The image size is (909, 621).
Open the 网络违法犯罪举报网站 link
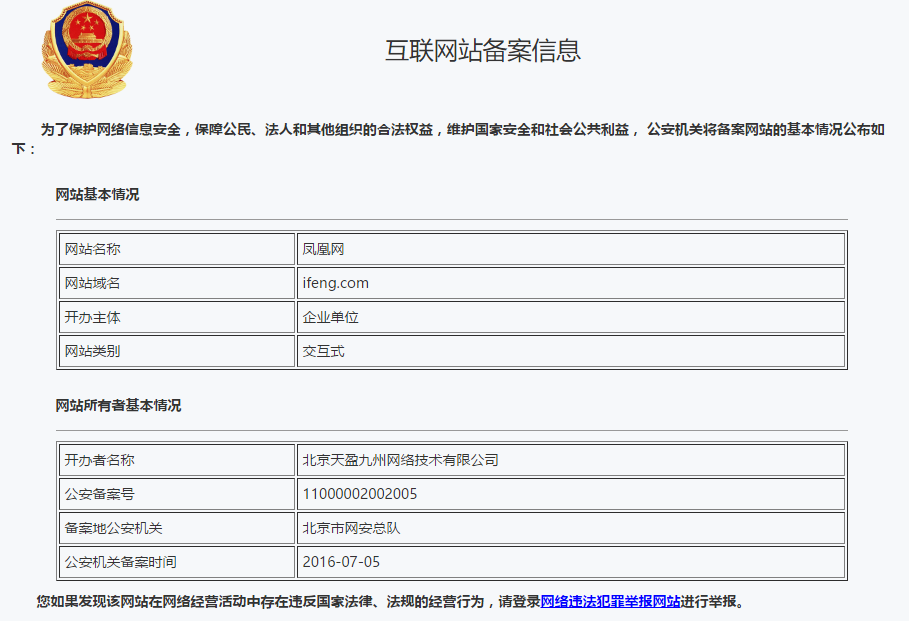pyautogui.click(x=610, y=601)
